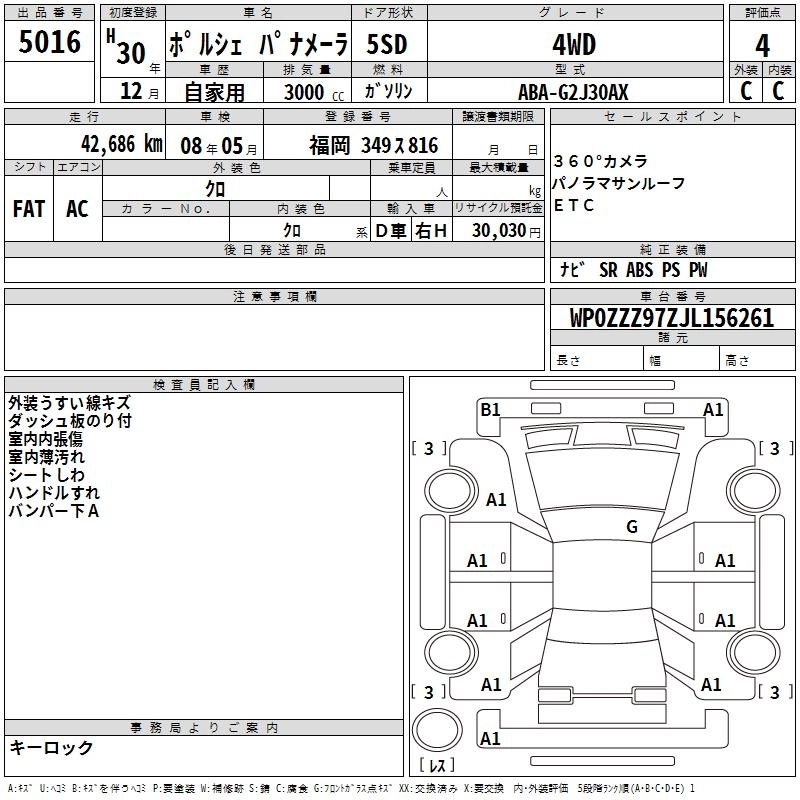800x800 pixels.
Task: Click the 高さ dimension field
Action: (x=758, y=358)
